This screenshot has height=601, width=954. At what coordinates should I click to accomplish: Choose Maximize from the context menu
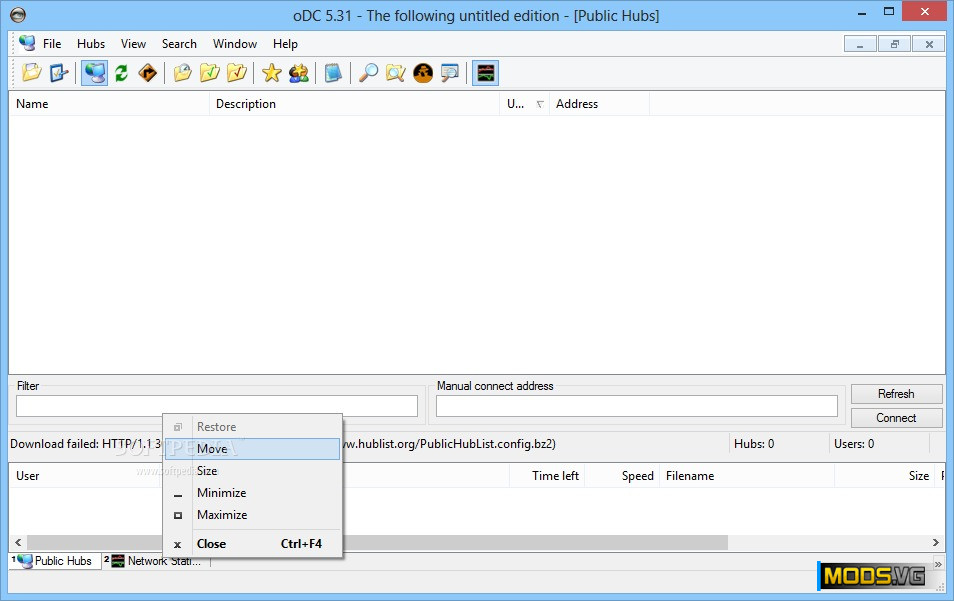(222, 515)
